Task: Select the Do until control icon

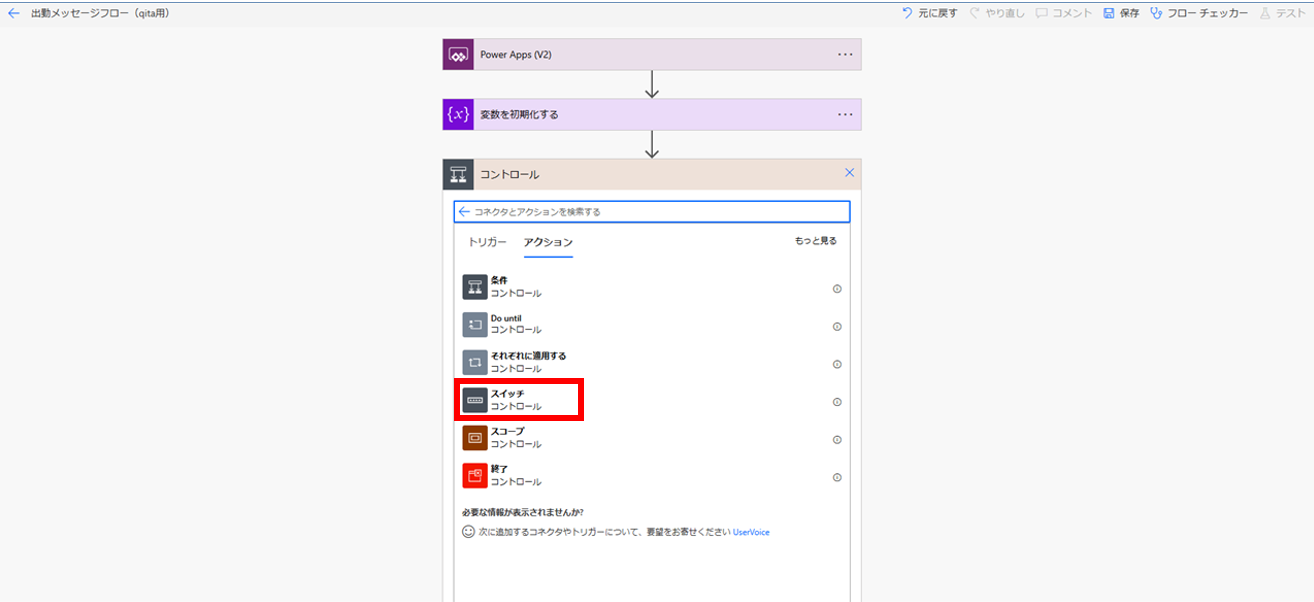Action: click(475, 325)
